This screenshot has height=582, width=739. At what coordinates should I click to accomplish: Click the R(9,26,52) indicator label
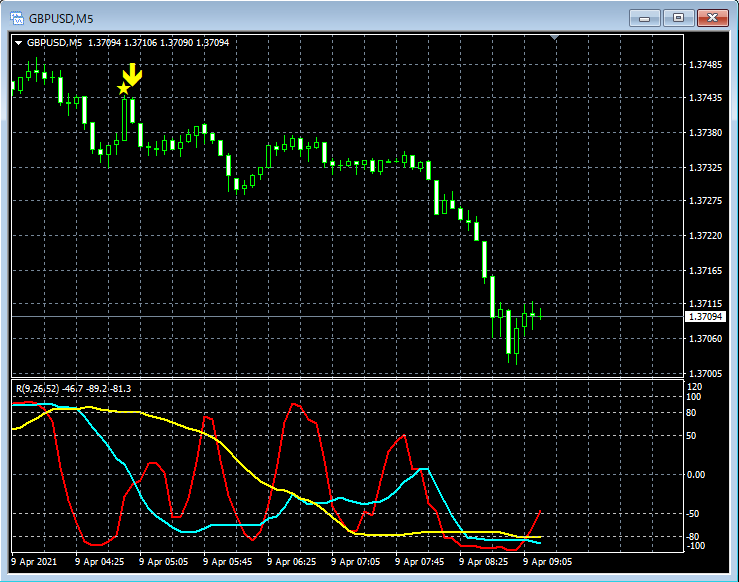point(74,389)
